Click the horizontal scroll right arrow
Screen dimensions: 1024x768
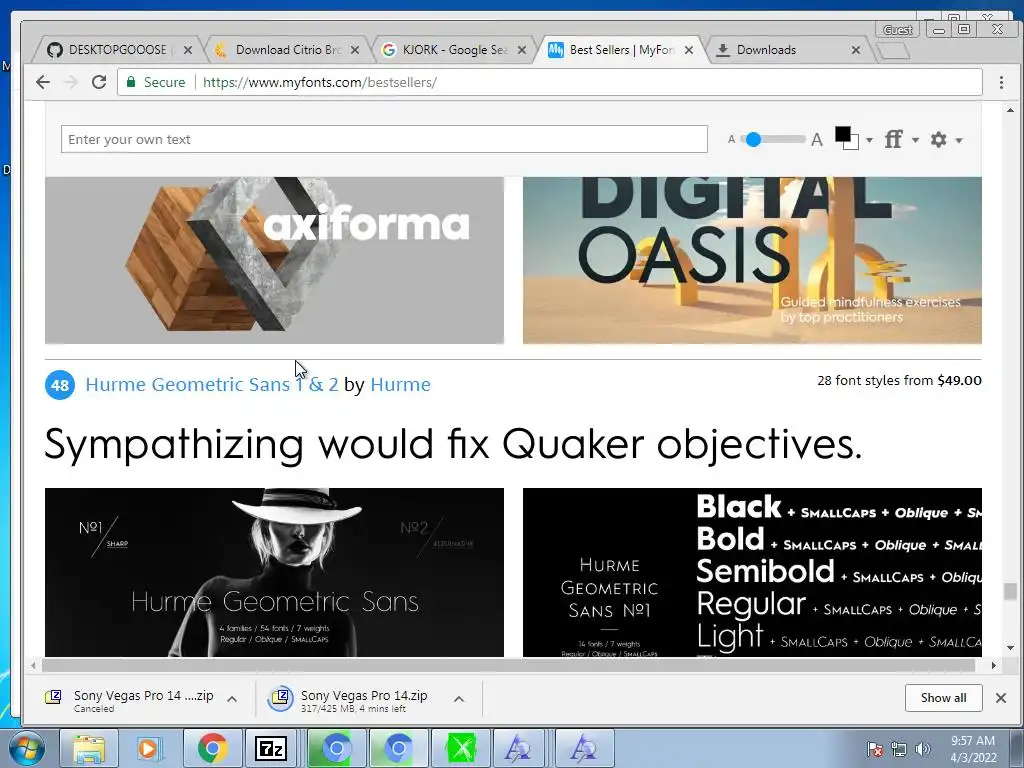(994, 665)
